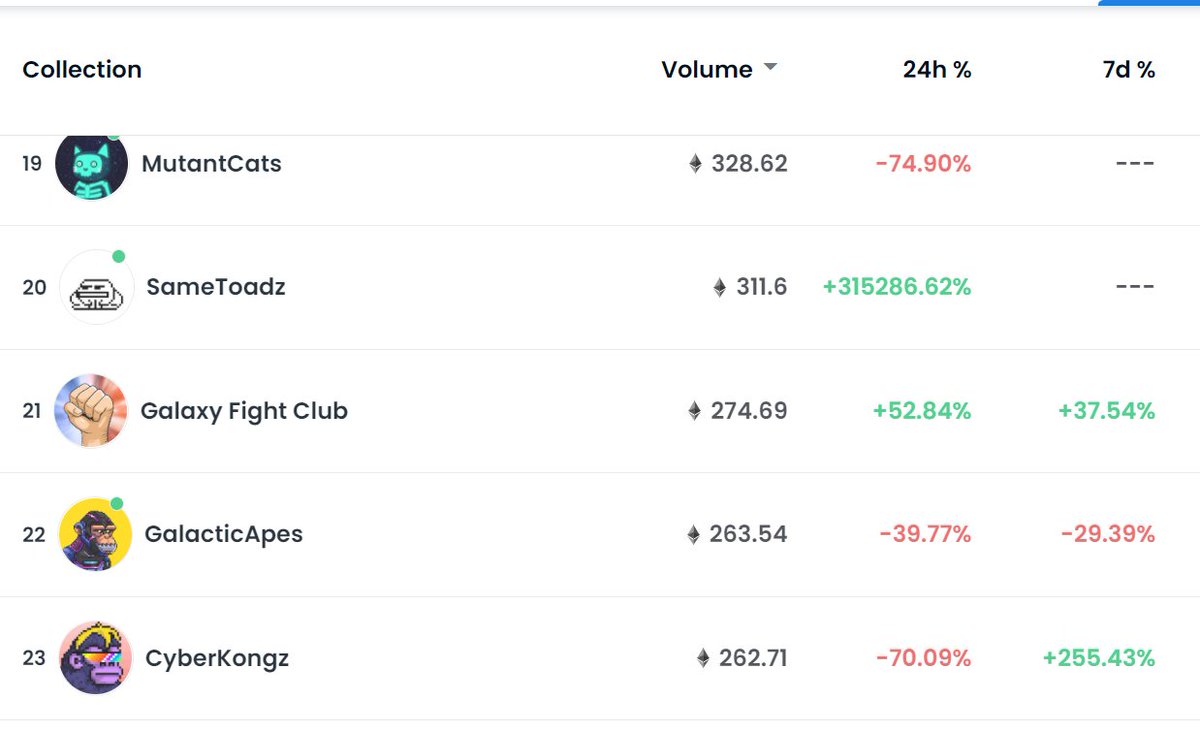Sort by the 7d % column
Image resolution: width=1200 pixels, height=732 pixels.
[1129, 70]
